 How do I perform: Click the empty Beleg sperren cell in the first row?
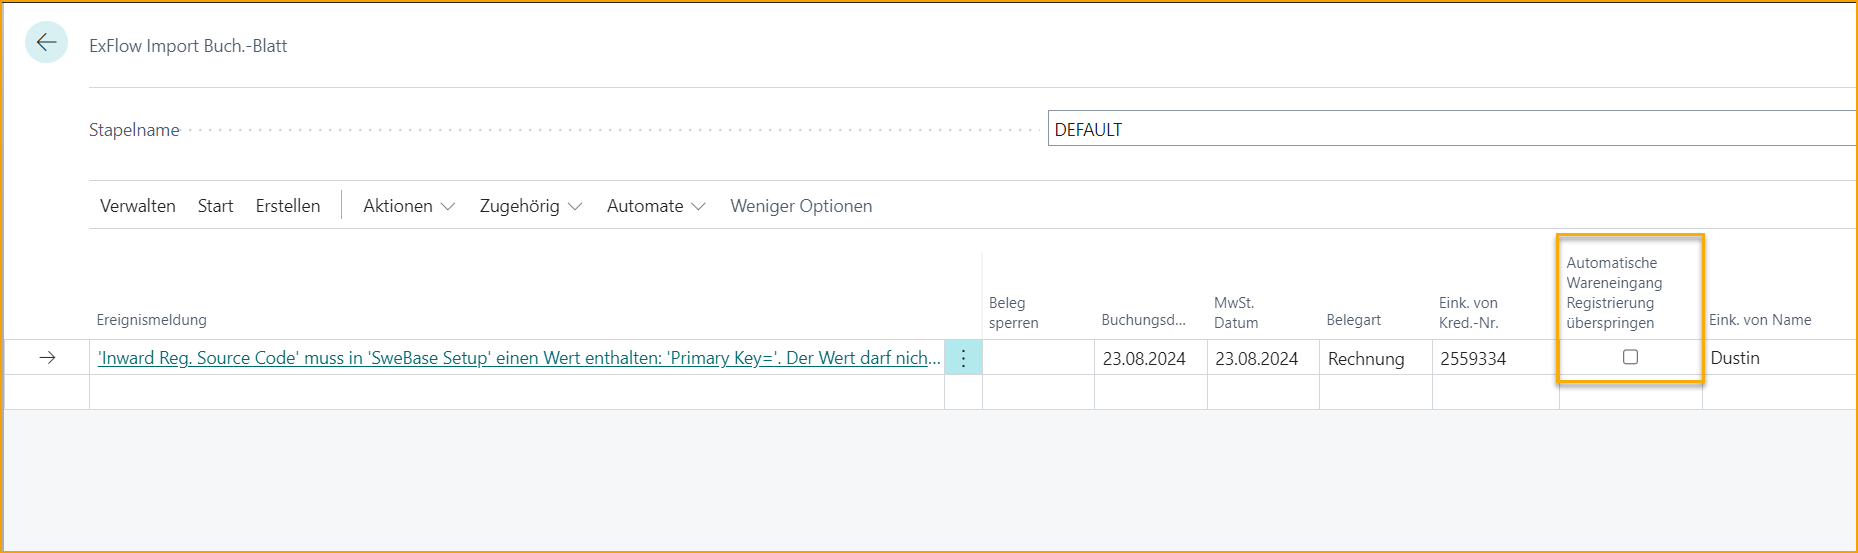(x=1038, y=358)
